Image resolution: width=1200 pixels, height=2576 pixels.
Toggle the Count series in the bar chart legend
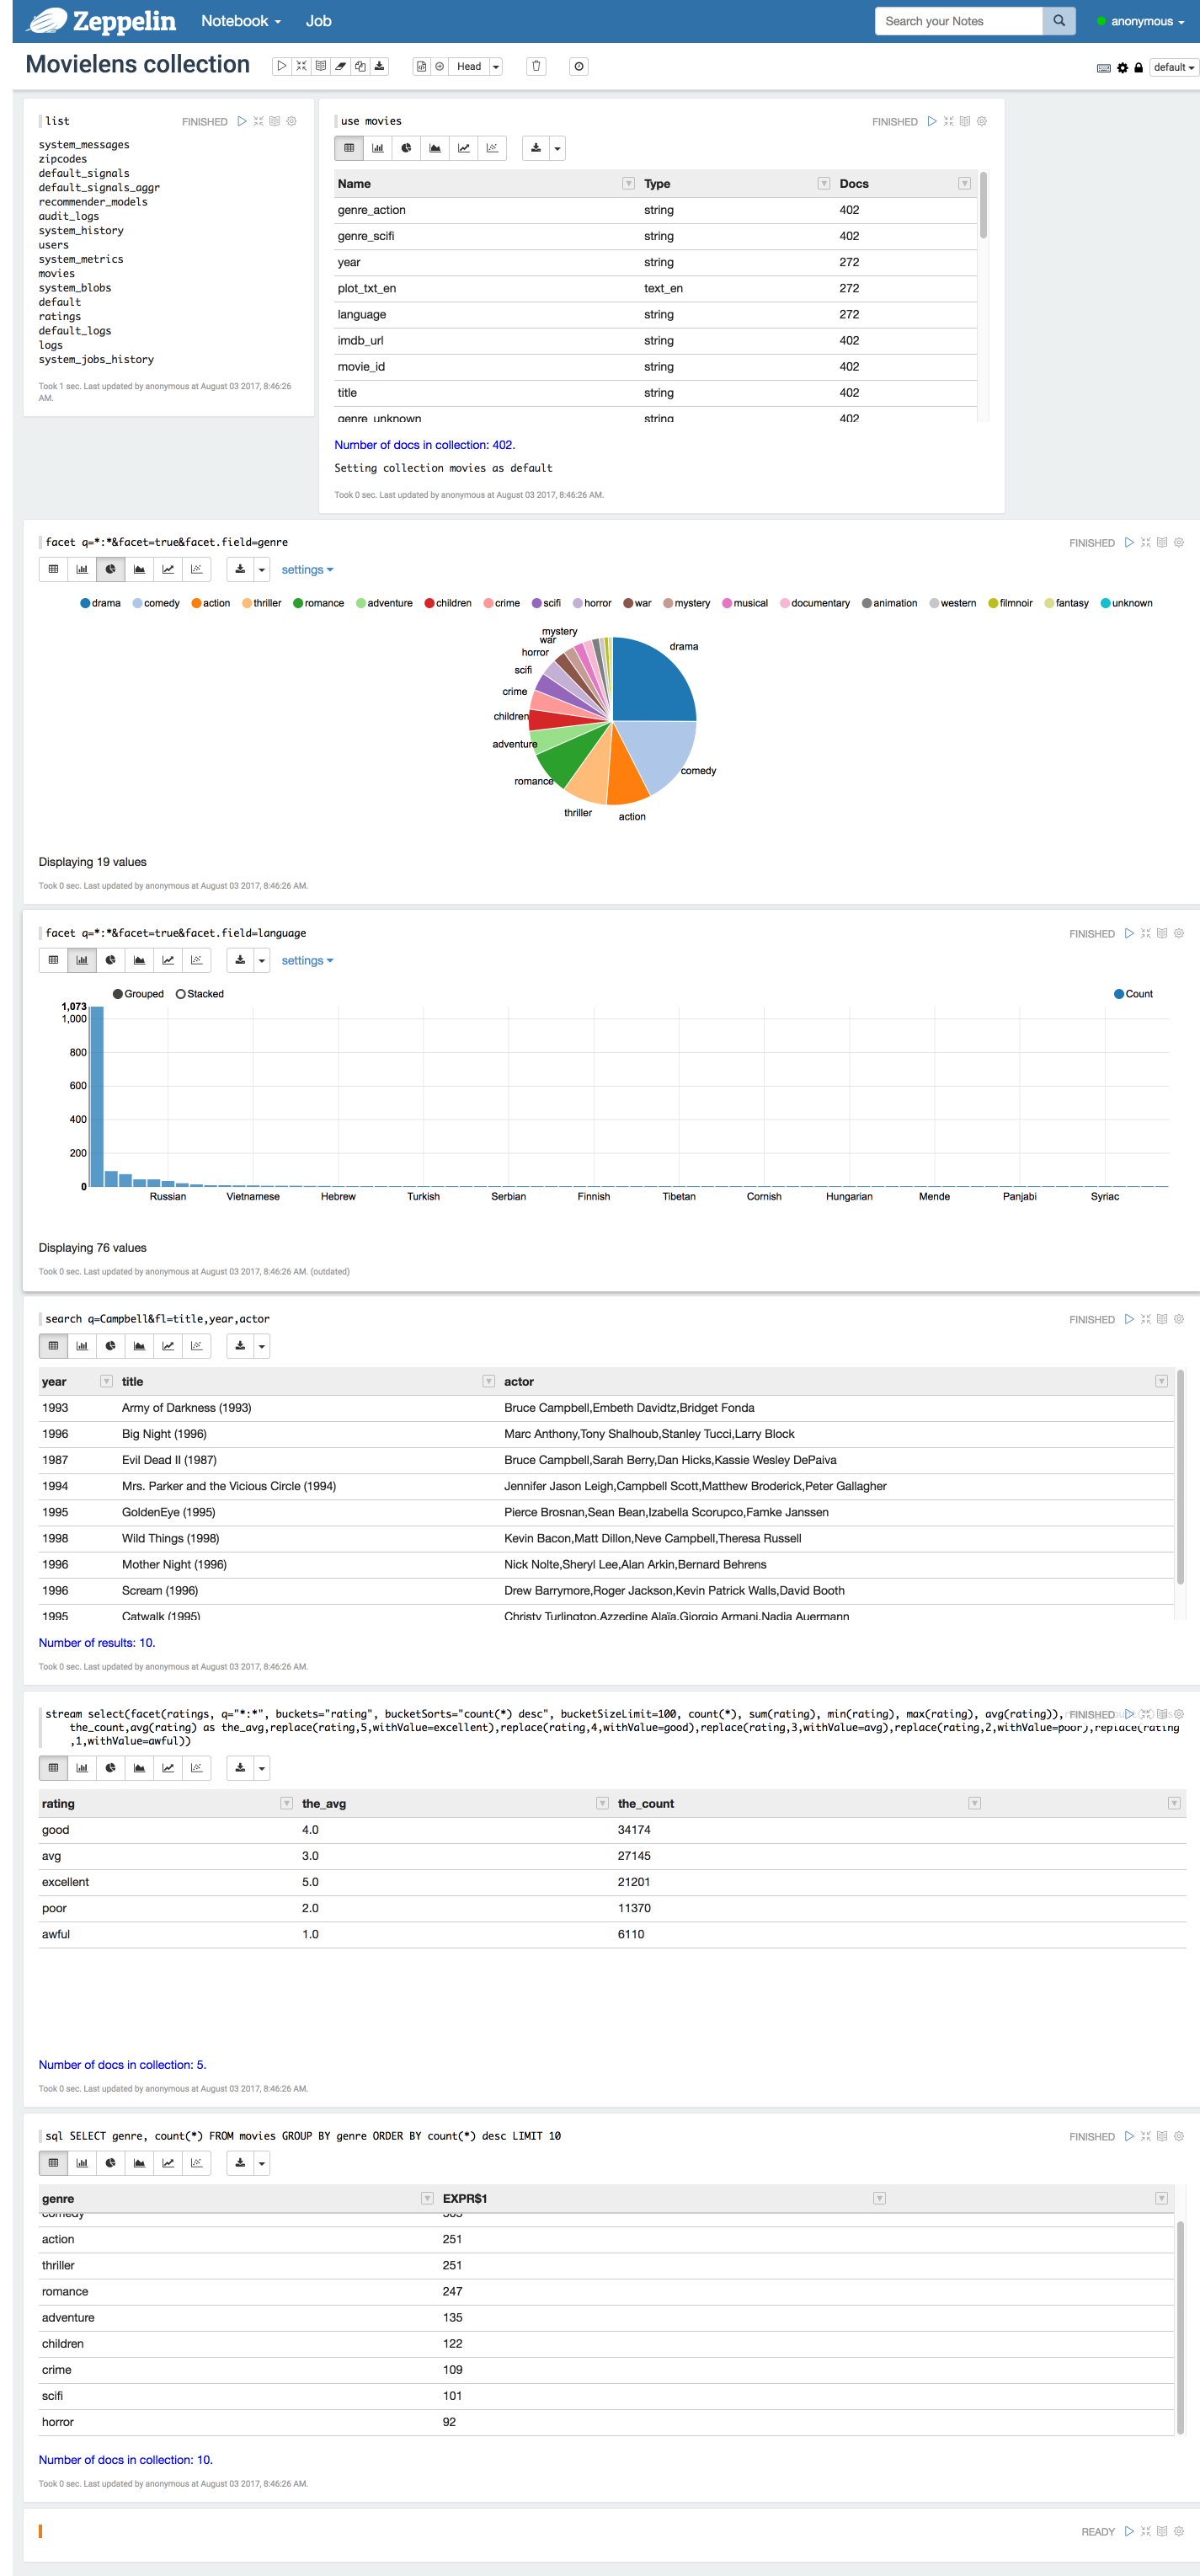coord(1133,994)
